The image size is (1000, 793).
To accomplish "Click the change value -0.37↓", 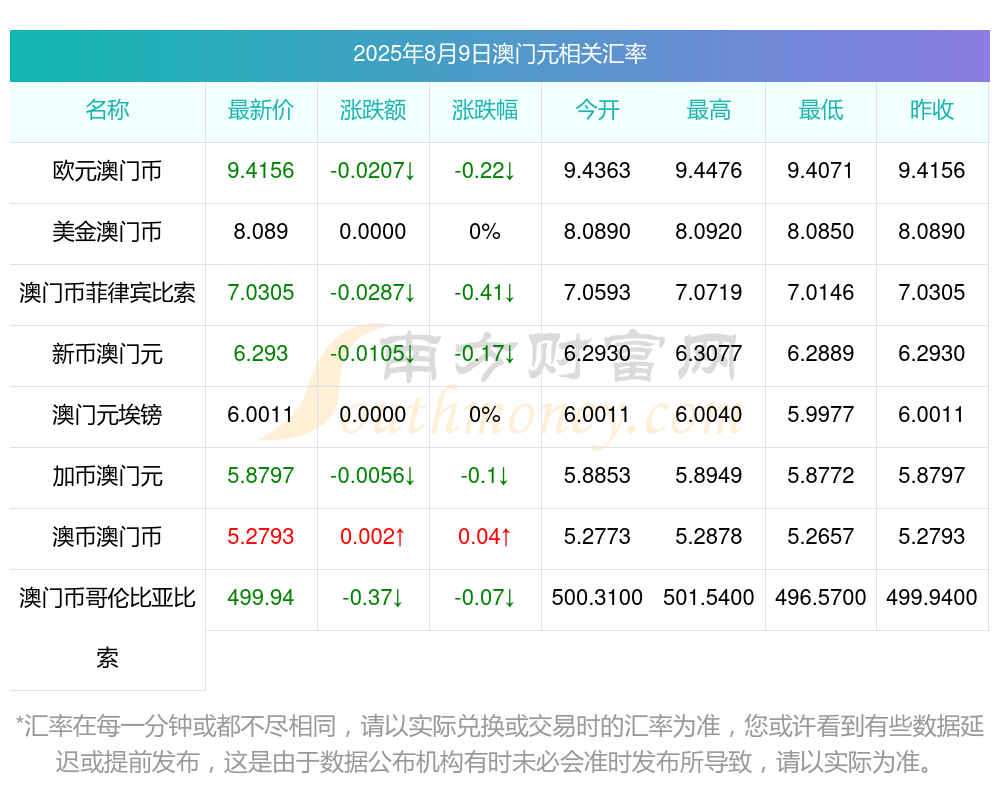I will point(373,597).
